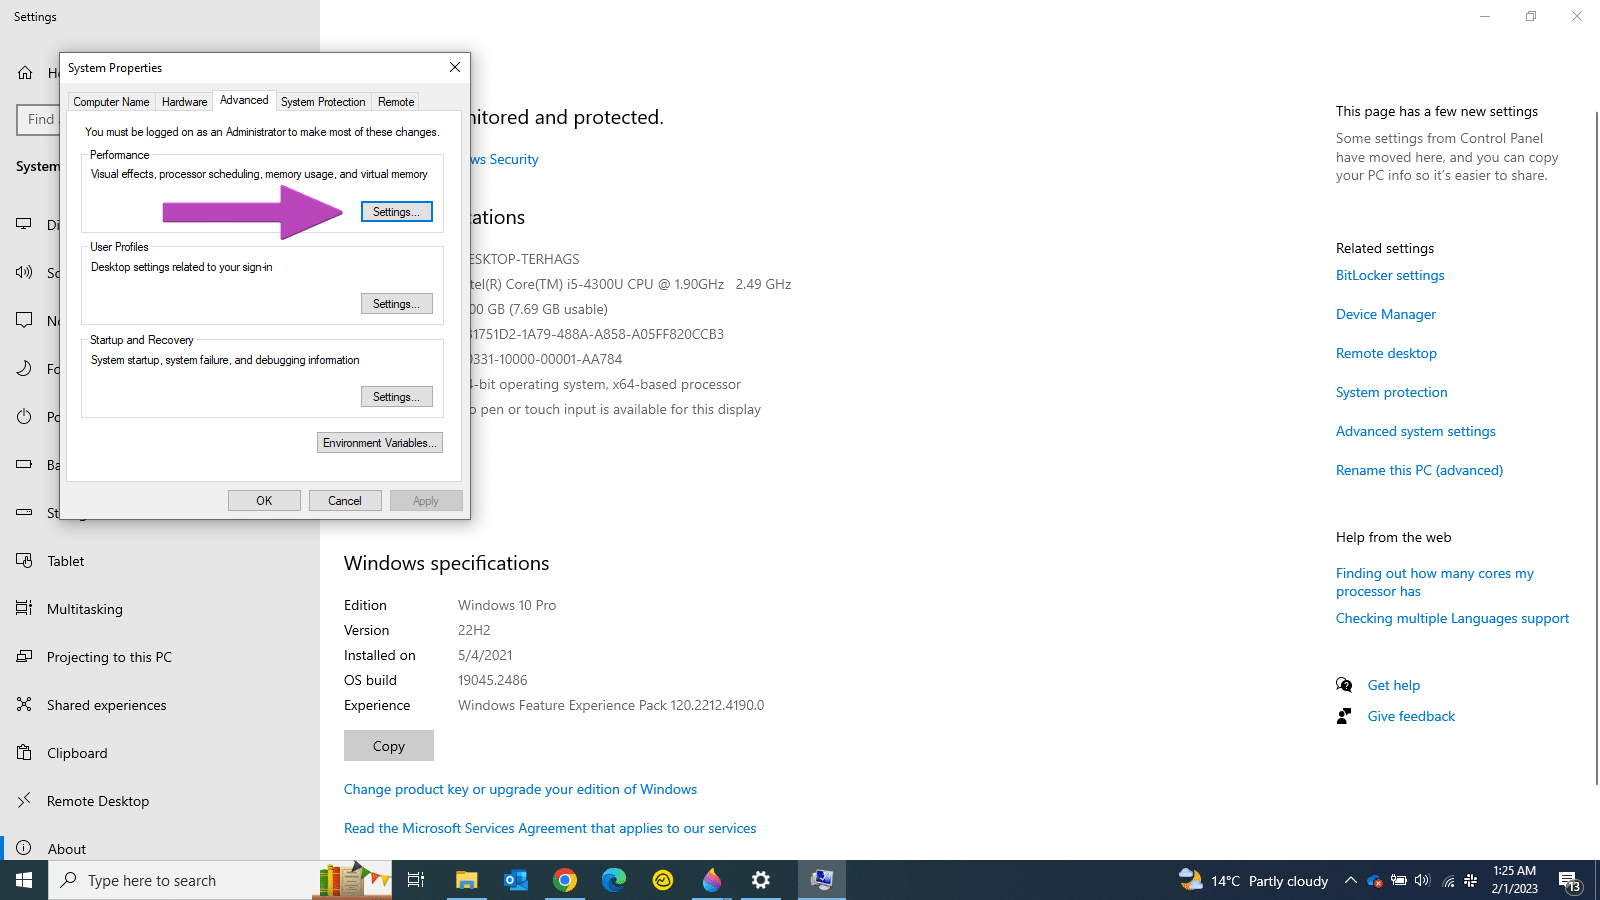Screen dimensions: 1600x900
Task: Click the Get help icon
Action: [x=1344, y=685]
